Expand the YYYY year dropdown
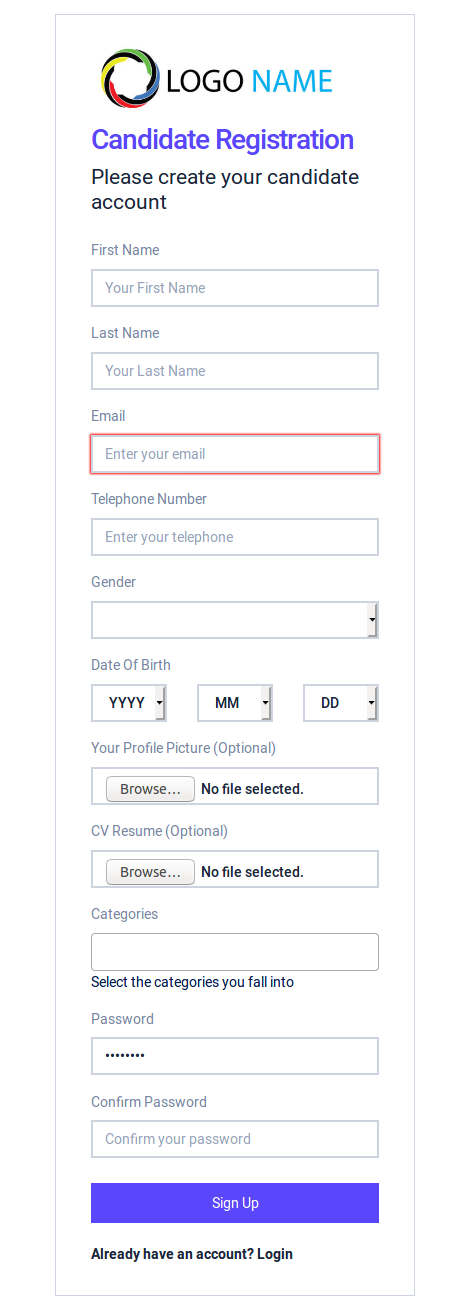The height and width of the screenshot is (1310, 474). [129, 703]
